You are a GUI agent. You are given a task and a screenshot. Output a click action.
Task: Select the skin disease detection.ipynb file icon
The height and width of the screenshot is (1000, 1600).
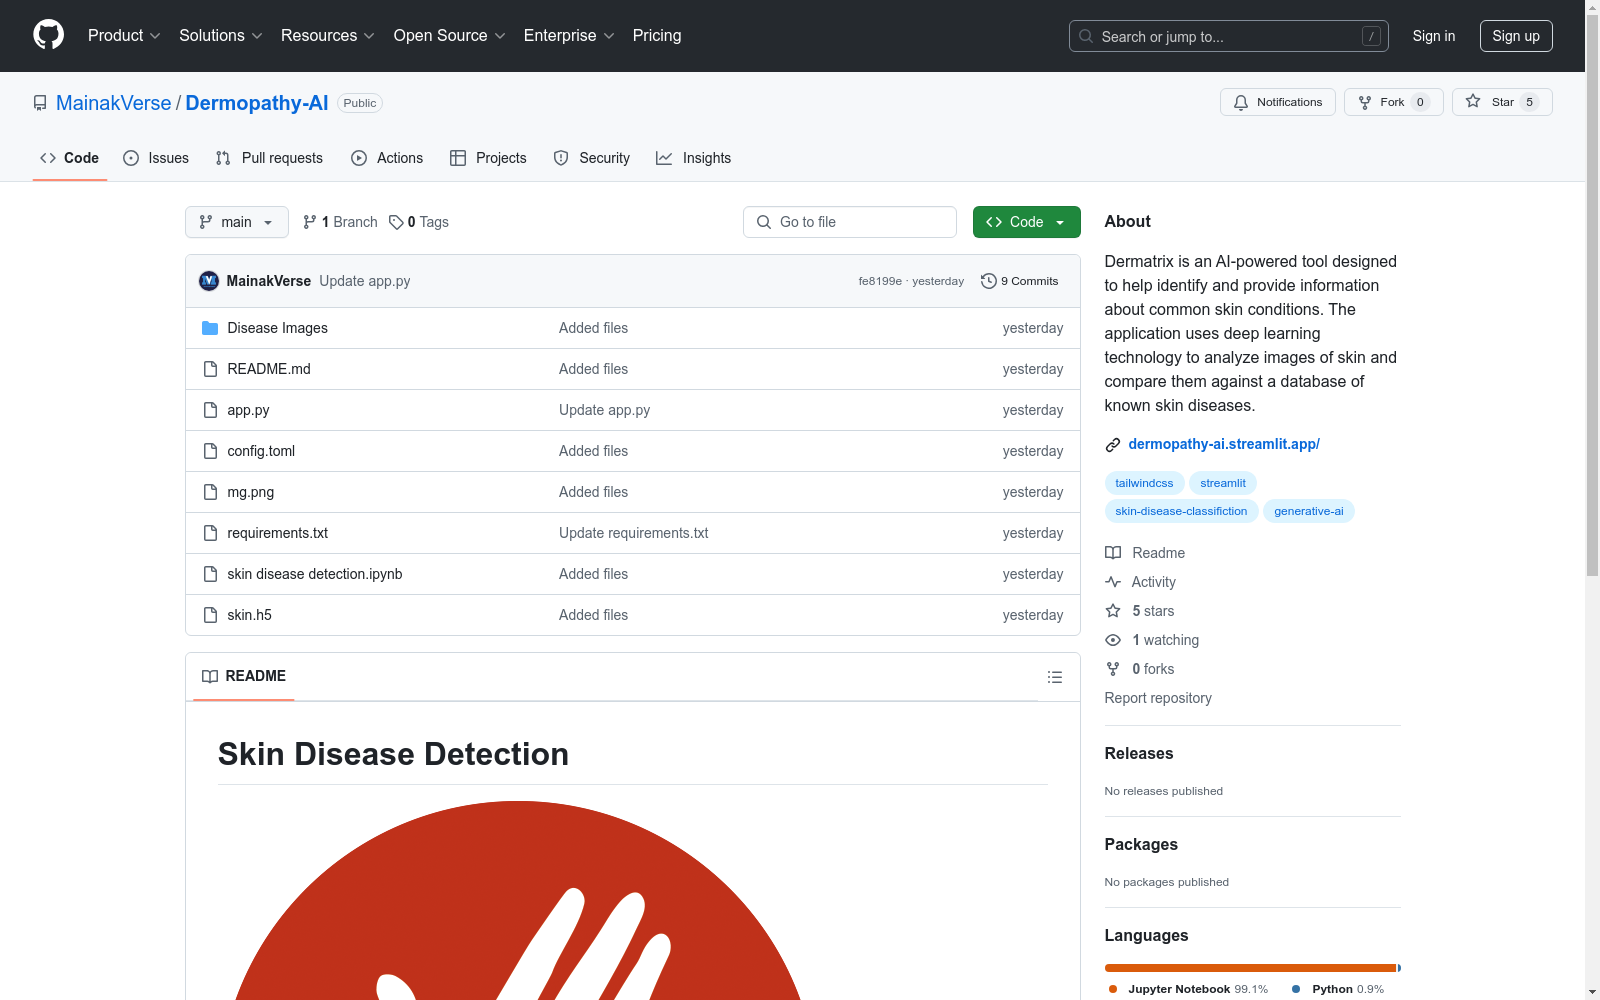coord(210,574)
